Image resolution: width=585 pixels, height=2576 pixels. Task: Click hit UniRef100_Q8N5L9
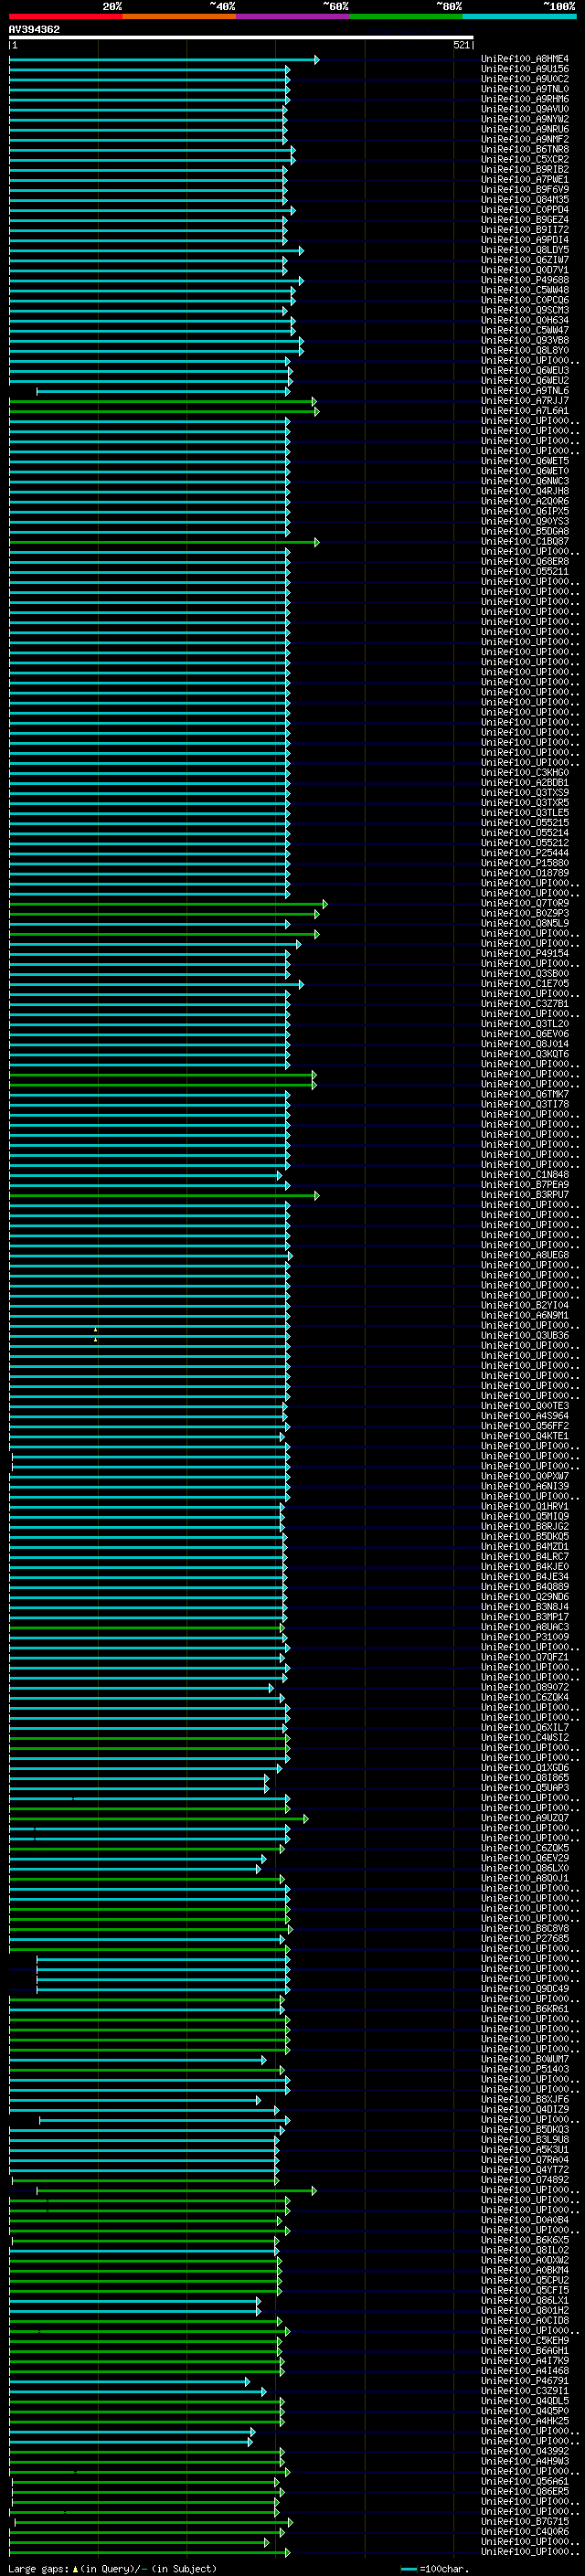(525, 923)
